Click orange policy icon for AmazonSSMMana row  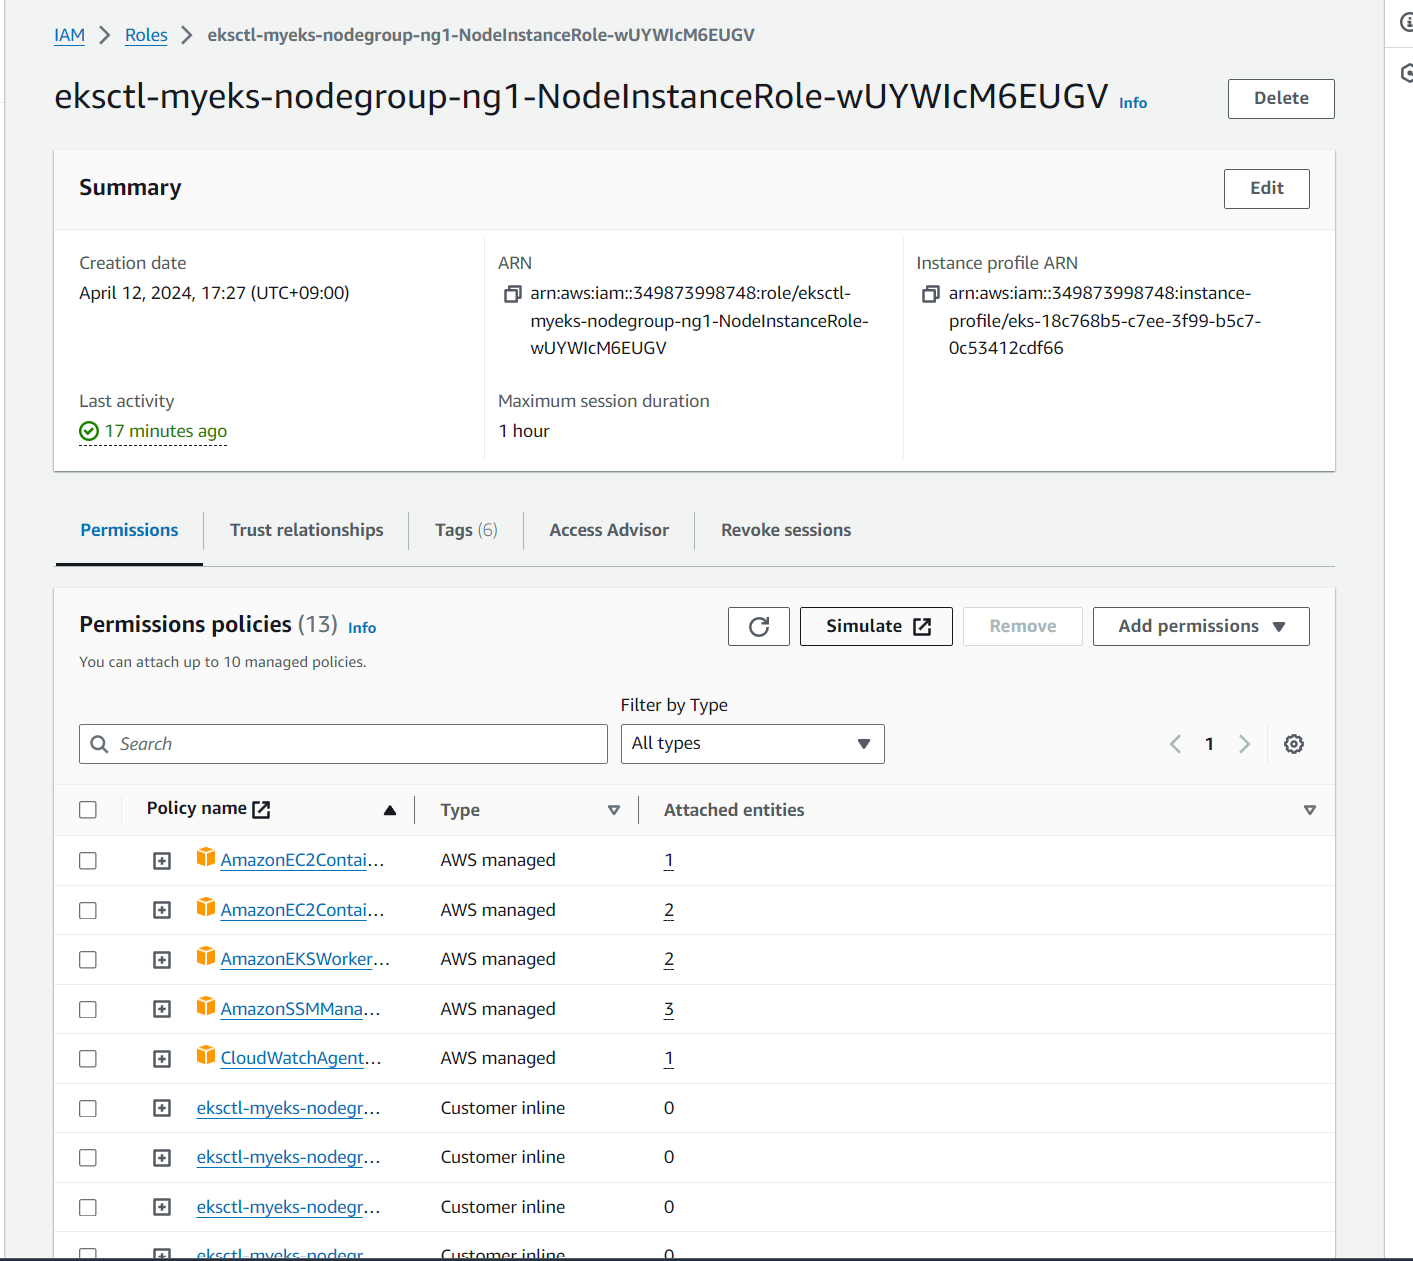(206, 1006)
